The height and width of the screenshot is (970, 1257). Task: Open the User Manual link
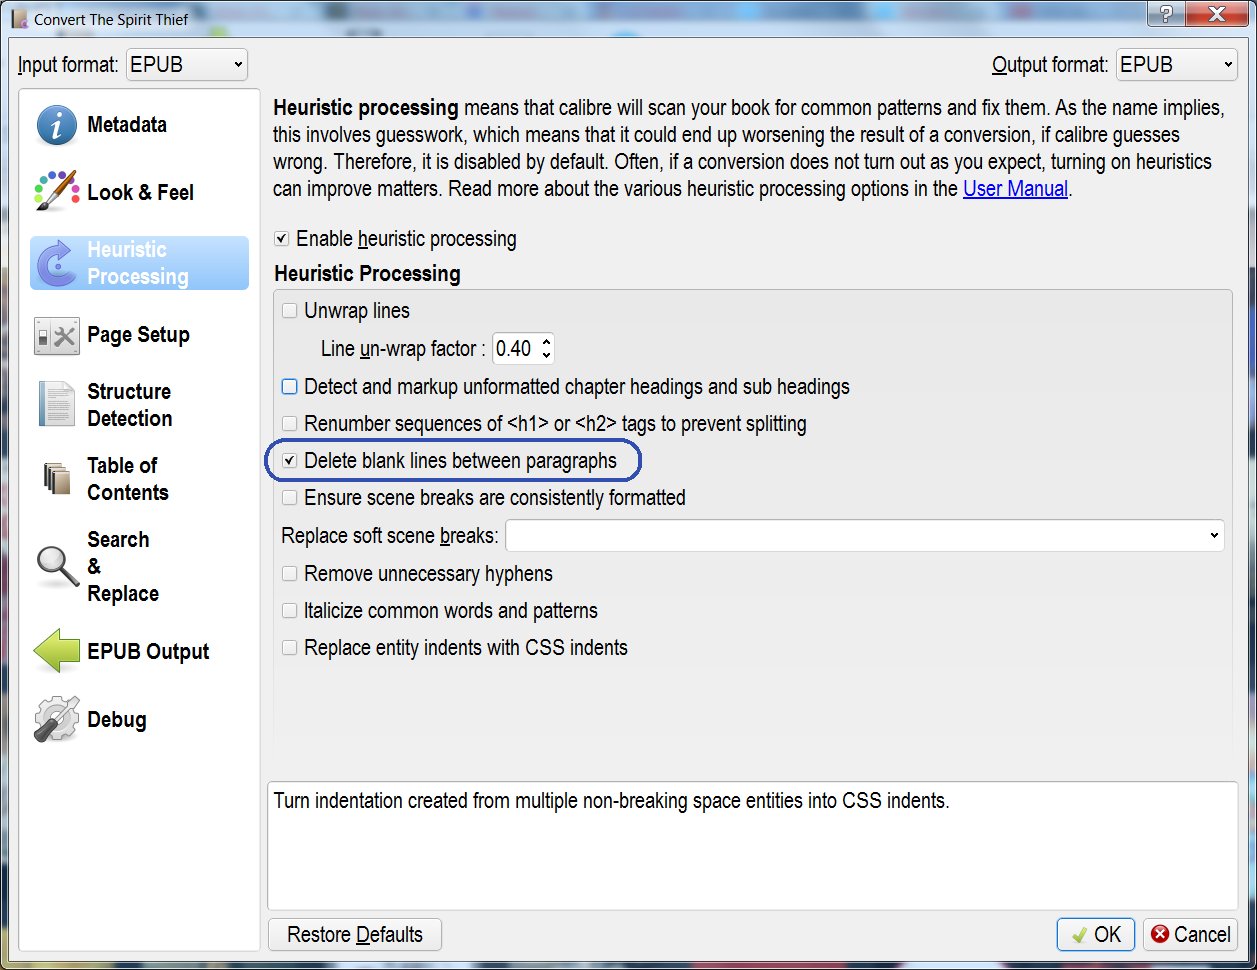coord(1015,188)
